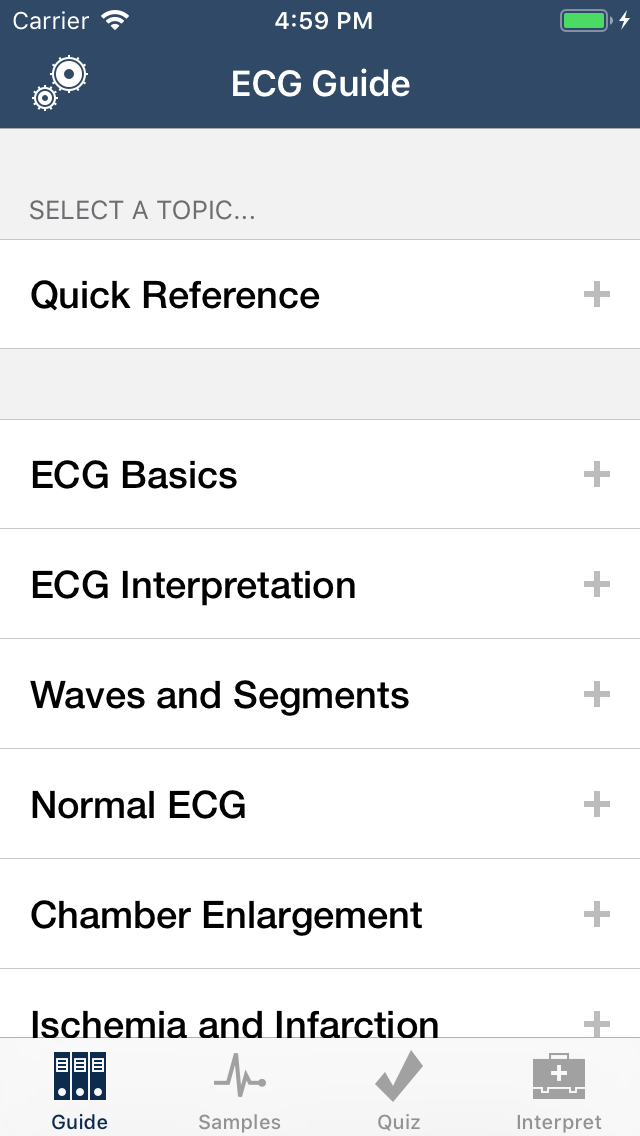Viewport: 640px width, 1136px height.
Task: Tap the Quiz checkmark icon
Action: 399,1078
